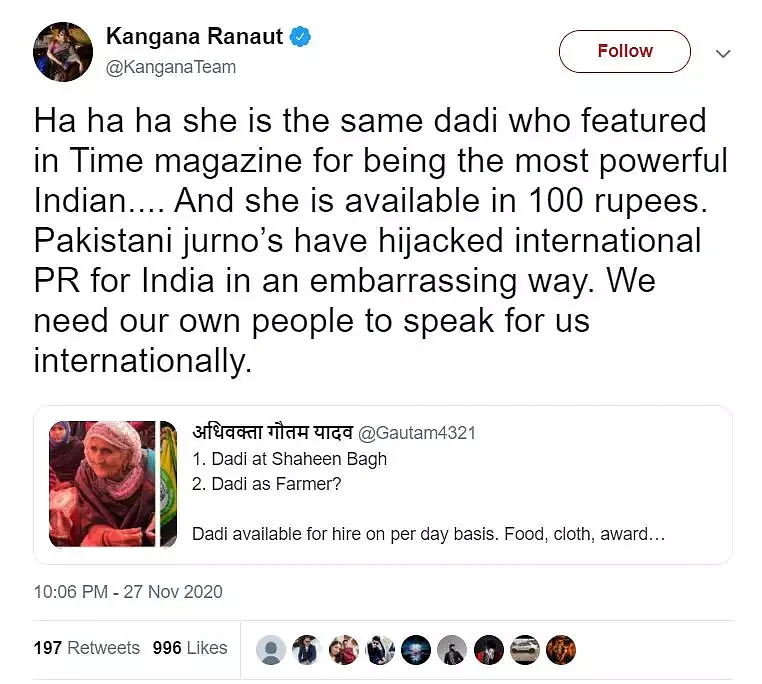
Task: Click the third liker avatar with couple
Action: (343, 649)
